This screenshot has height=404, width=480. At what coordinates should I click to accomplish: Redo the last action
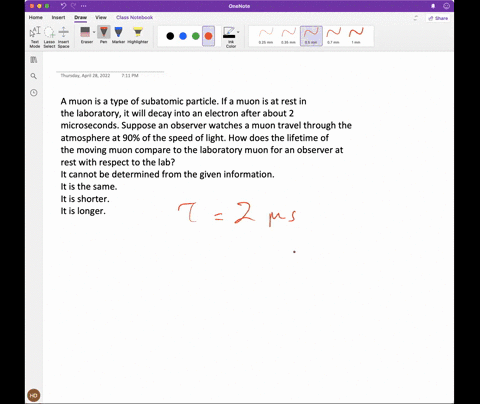(74, 6)
